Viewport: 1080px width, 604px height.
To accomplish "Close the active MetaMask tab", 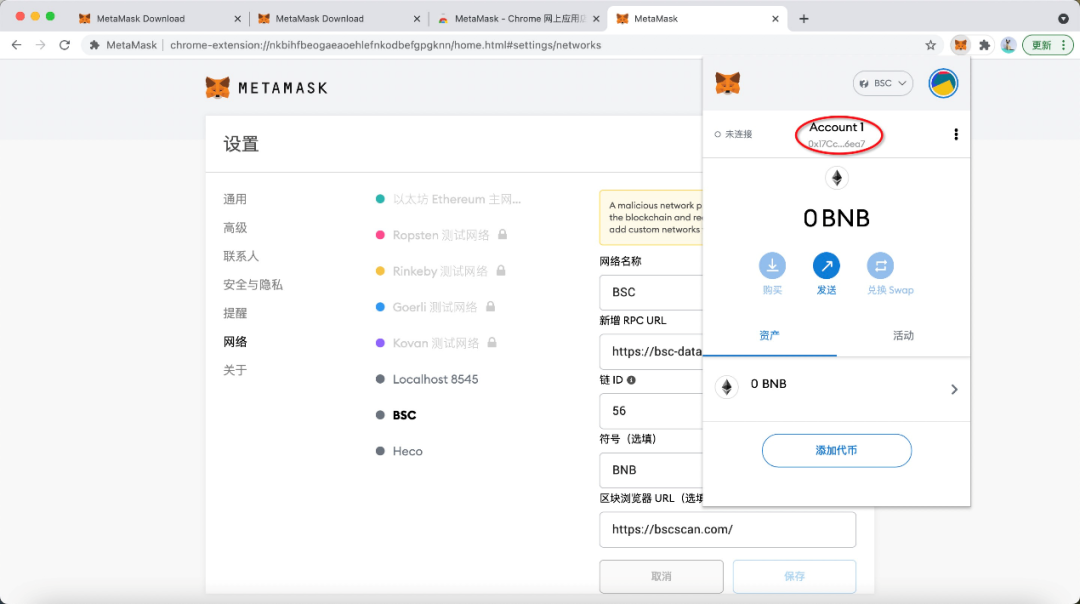I will pyautogui.click(x=775, y=19).
